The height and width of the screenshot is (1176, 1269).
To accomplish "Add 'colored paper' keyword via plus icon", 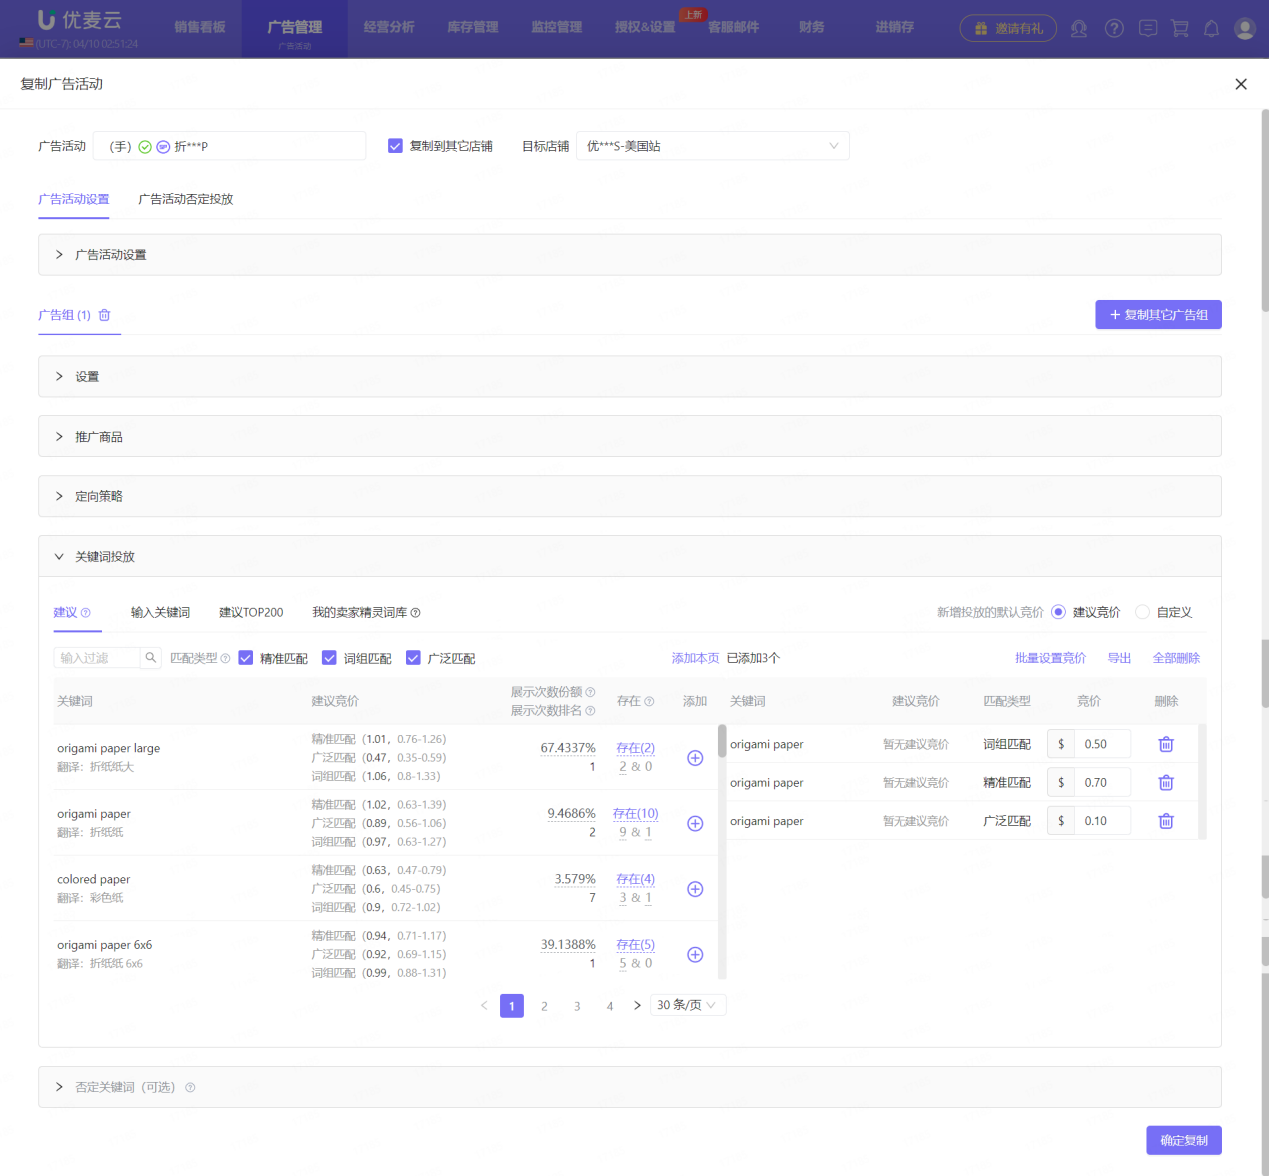I will pyautogui.click(x=695, y=889).
